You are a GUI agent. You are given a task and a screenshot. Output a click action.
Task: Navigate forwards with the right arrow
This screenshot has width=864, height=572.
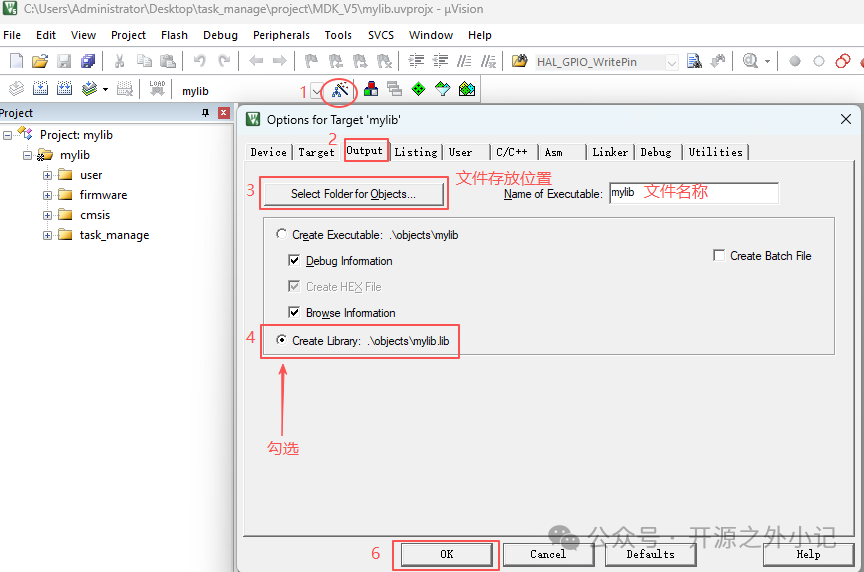(280, 61)
